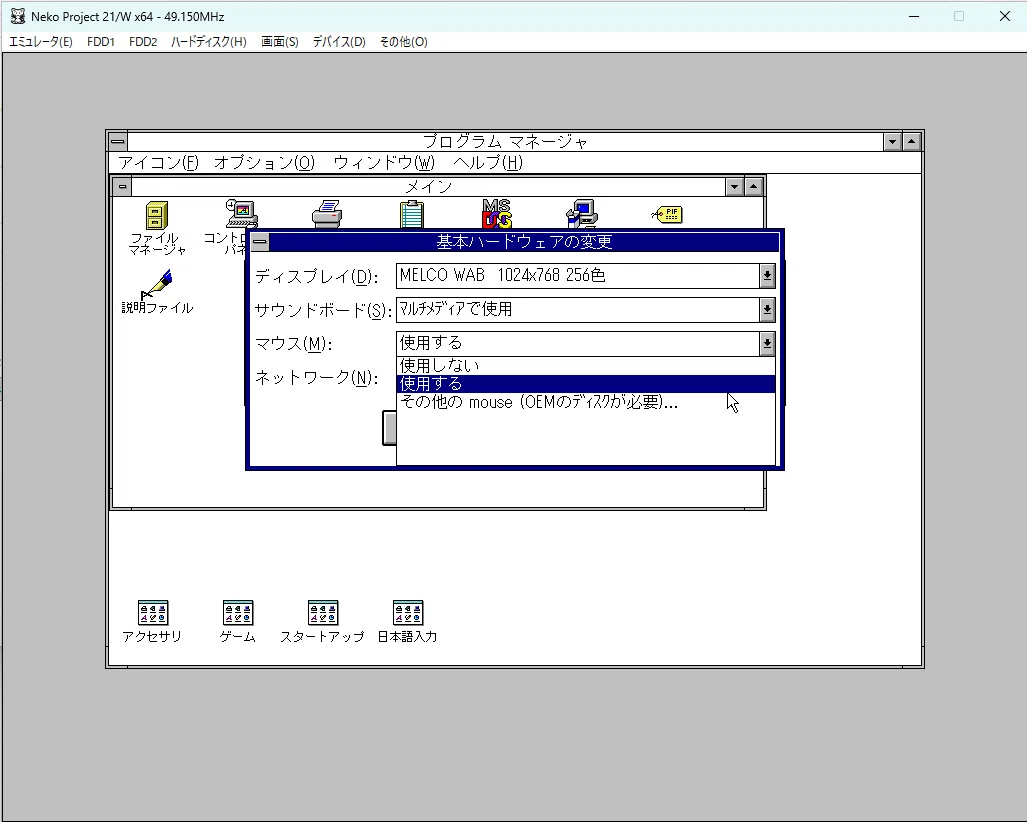The width and height of the screenshot is (1027, 822).
Task: Maximize the プログラム マネージャ window
Action: click(912, 141)
